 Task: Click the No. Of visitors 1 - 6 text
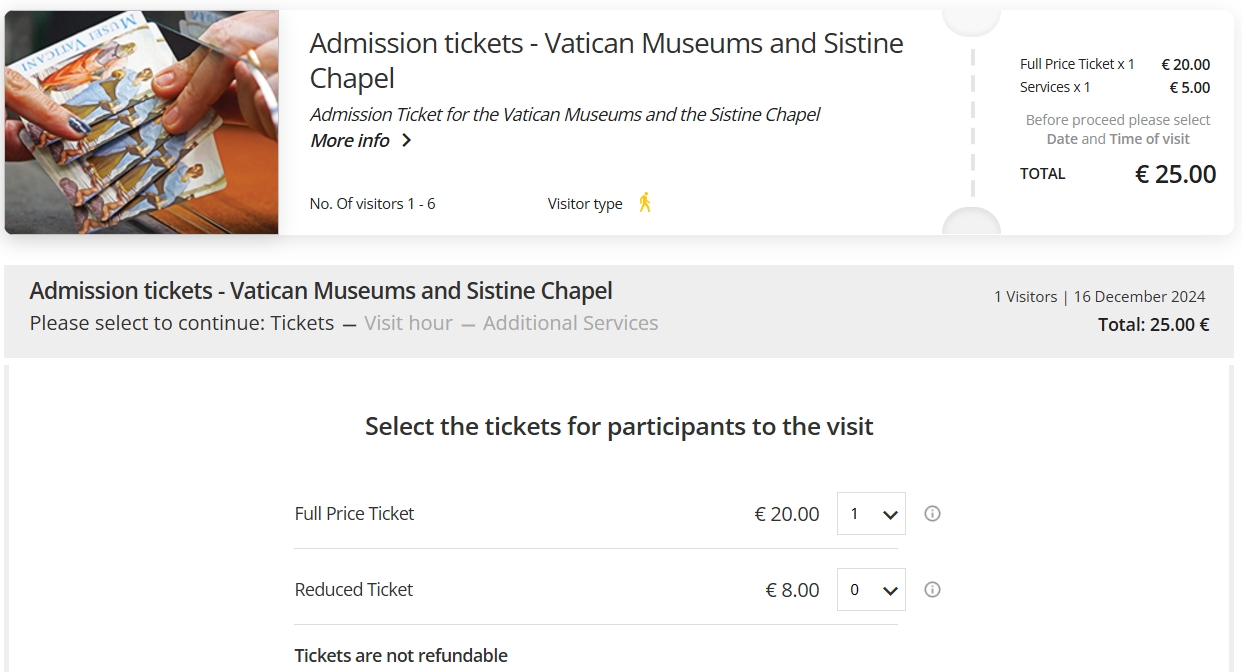pos(372,204)
